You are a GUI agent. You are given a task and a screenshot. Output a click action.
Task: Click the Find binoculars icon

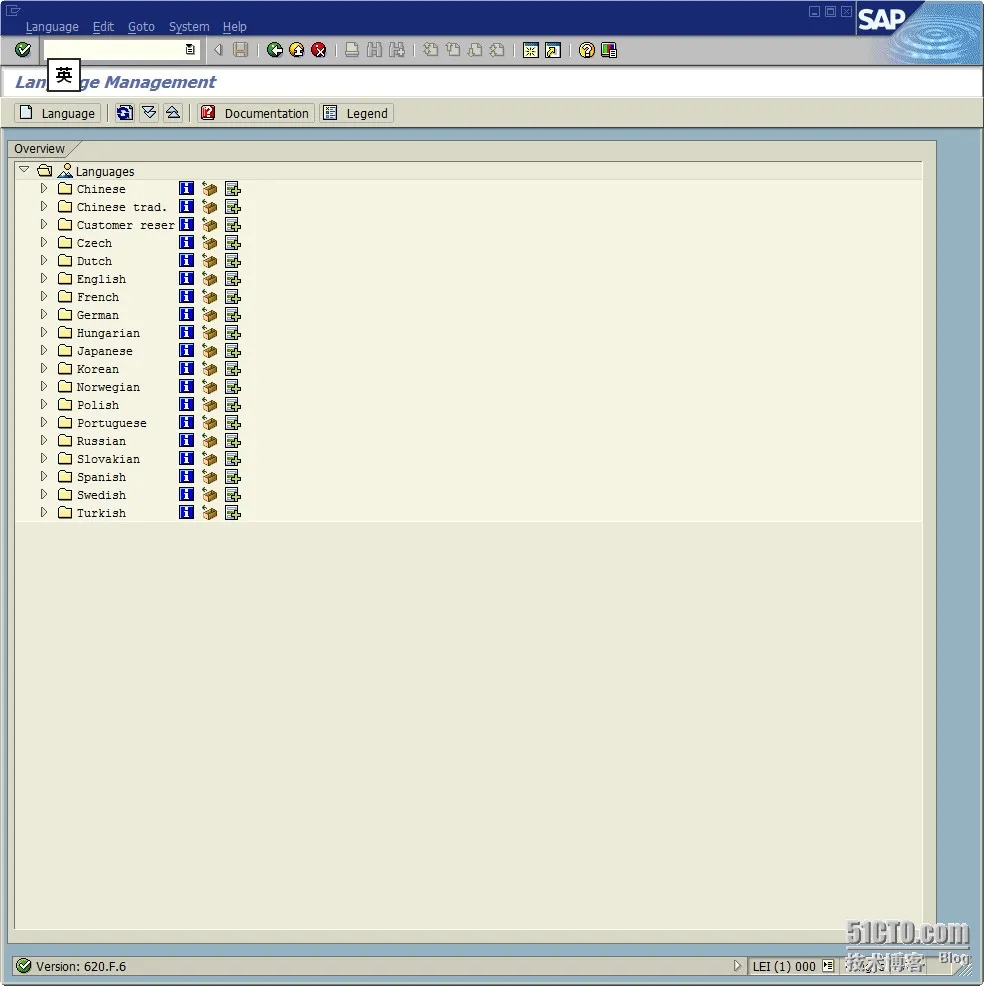tap(374, 50)
